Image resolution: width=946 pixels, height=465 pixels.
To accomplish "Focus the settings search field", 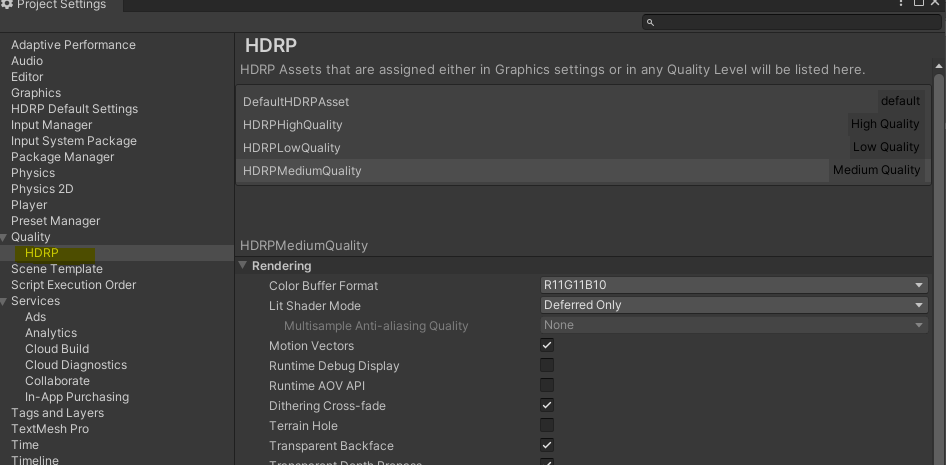I will click(x=792, y=22).
